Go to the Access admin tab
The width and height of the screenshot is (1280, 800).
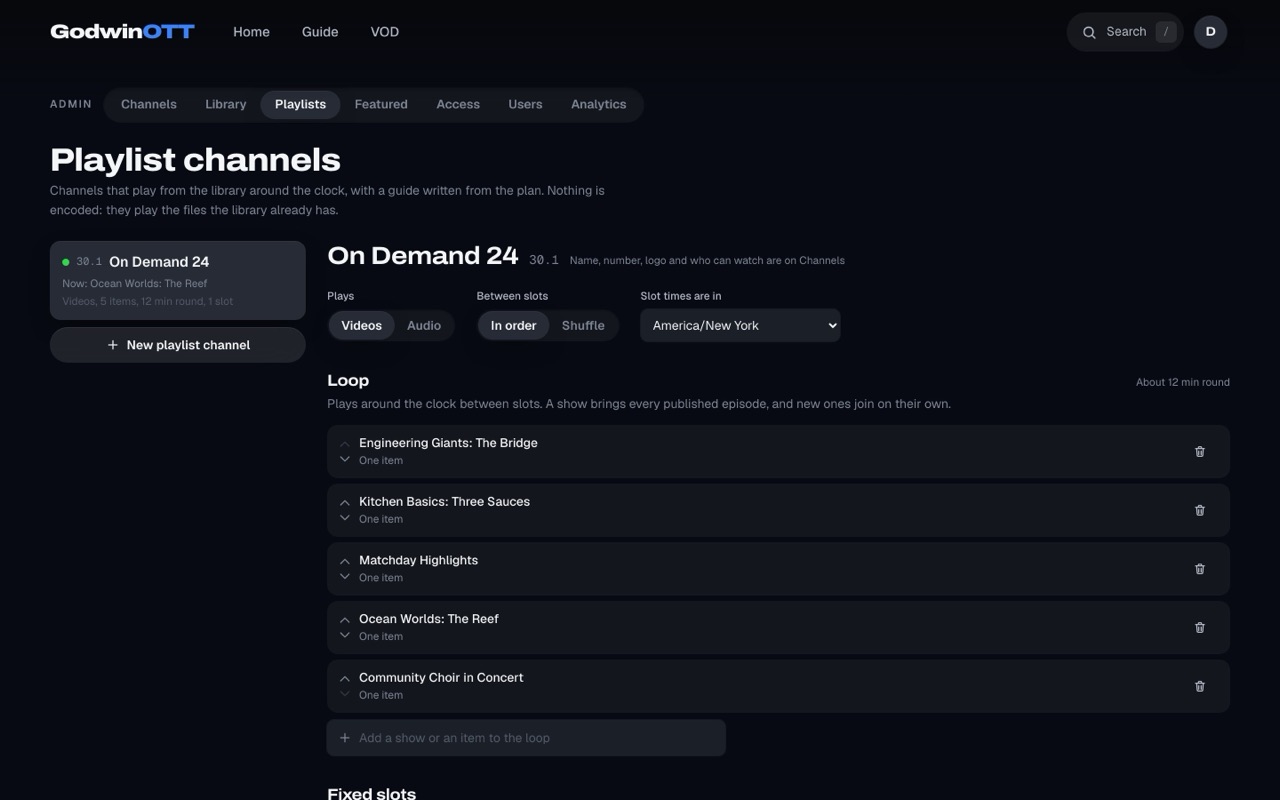click(x=458, y=104)
